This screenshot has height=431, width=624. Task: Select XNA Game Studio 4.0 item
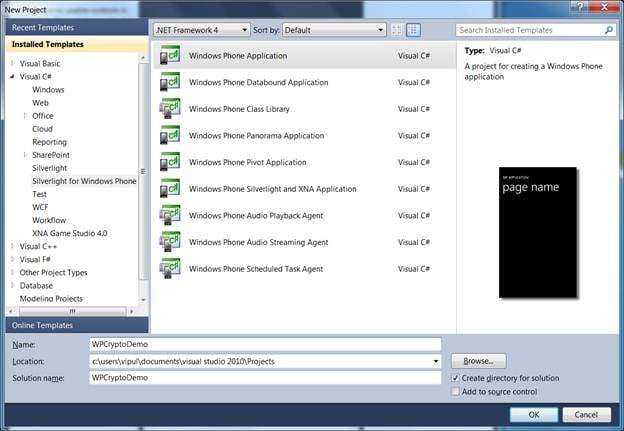click(70, 233)
